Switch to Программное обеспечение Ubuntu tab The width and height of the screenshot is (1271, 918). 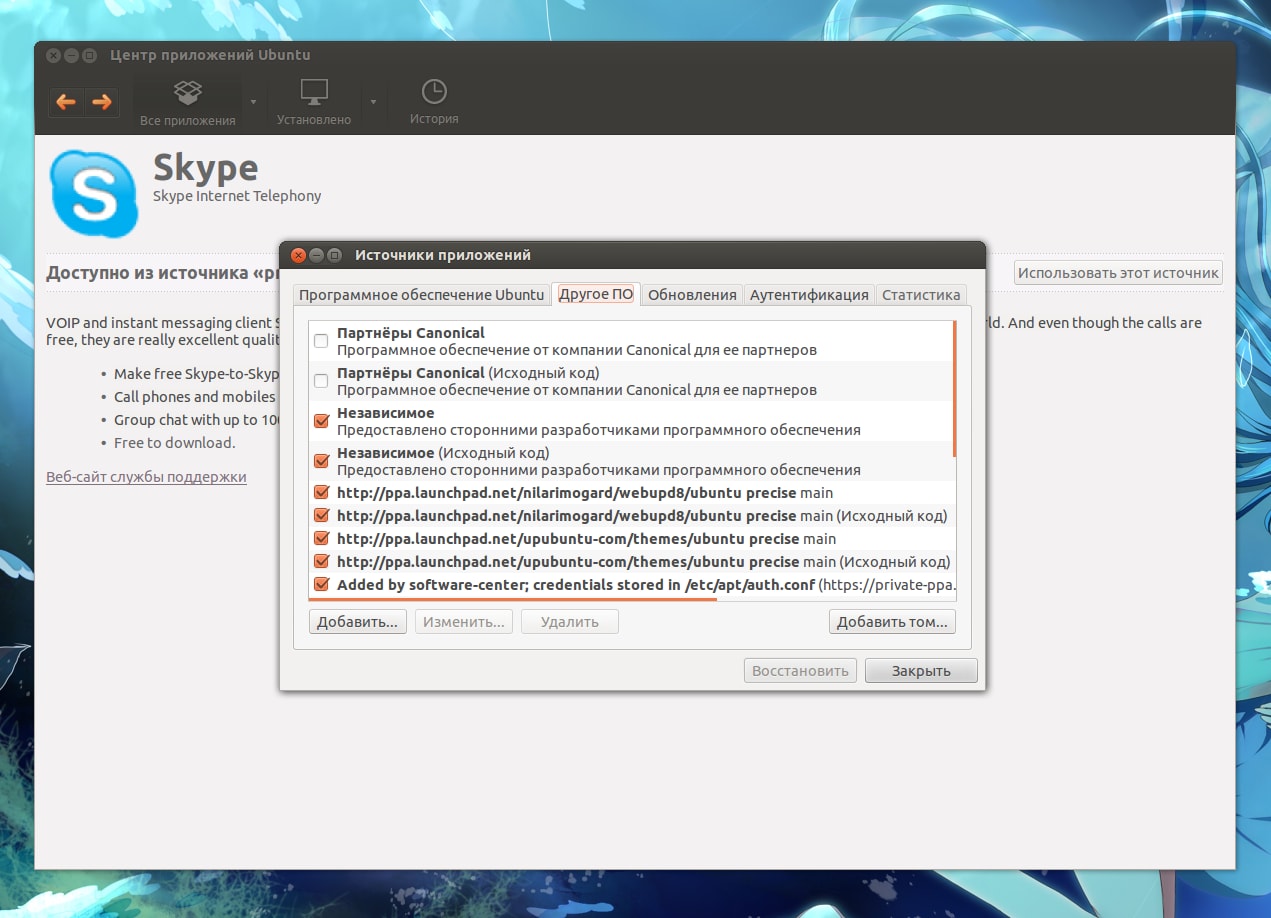click(421, 294)
